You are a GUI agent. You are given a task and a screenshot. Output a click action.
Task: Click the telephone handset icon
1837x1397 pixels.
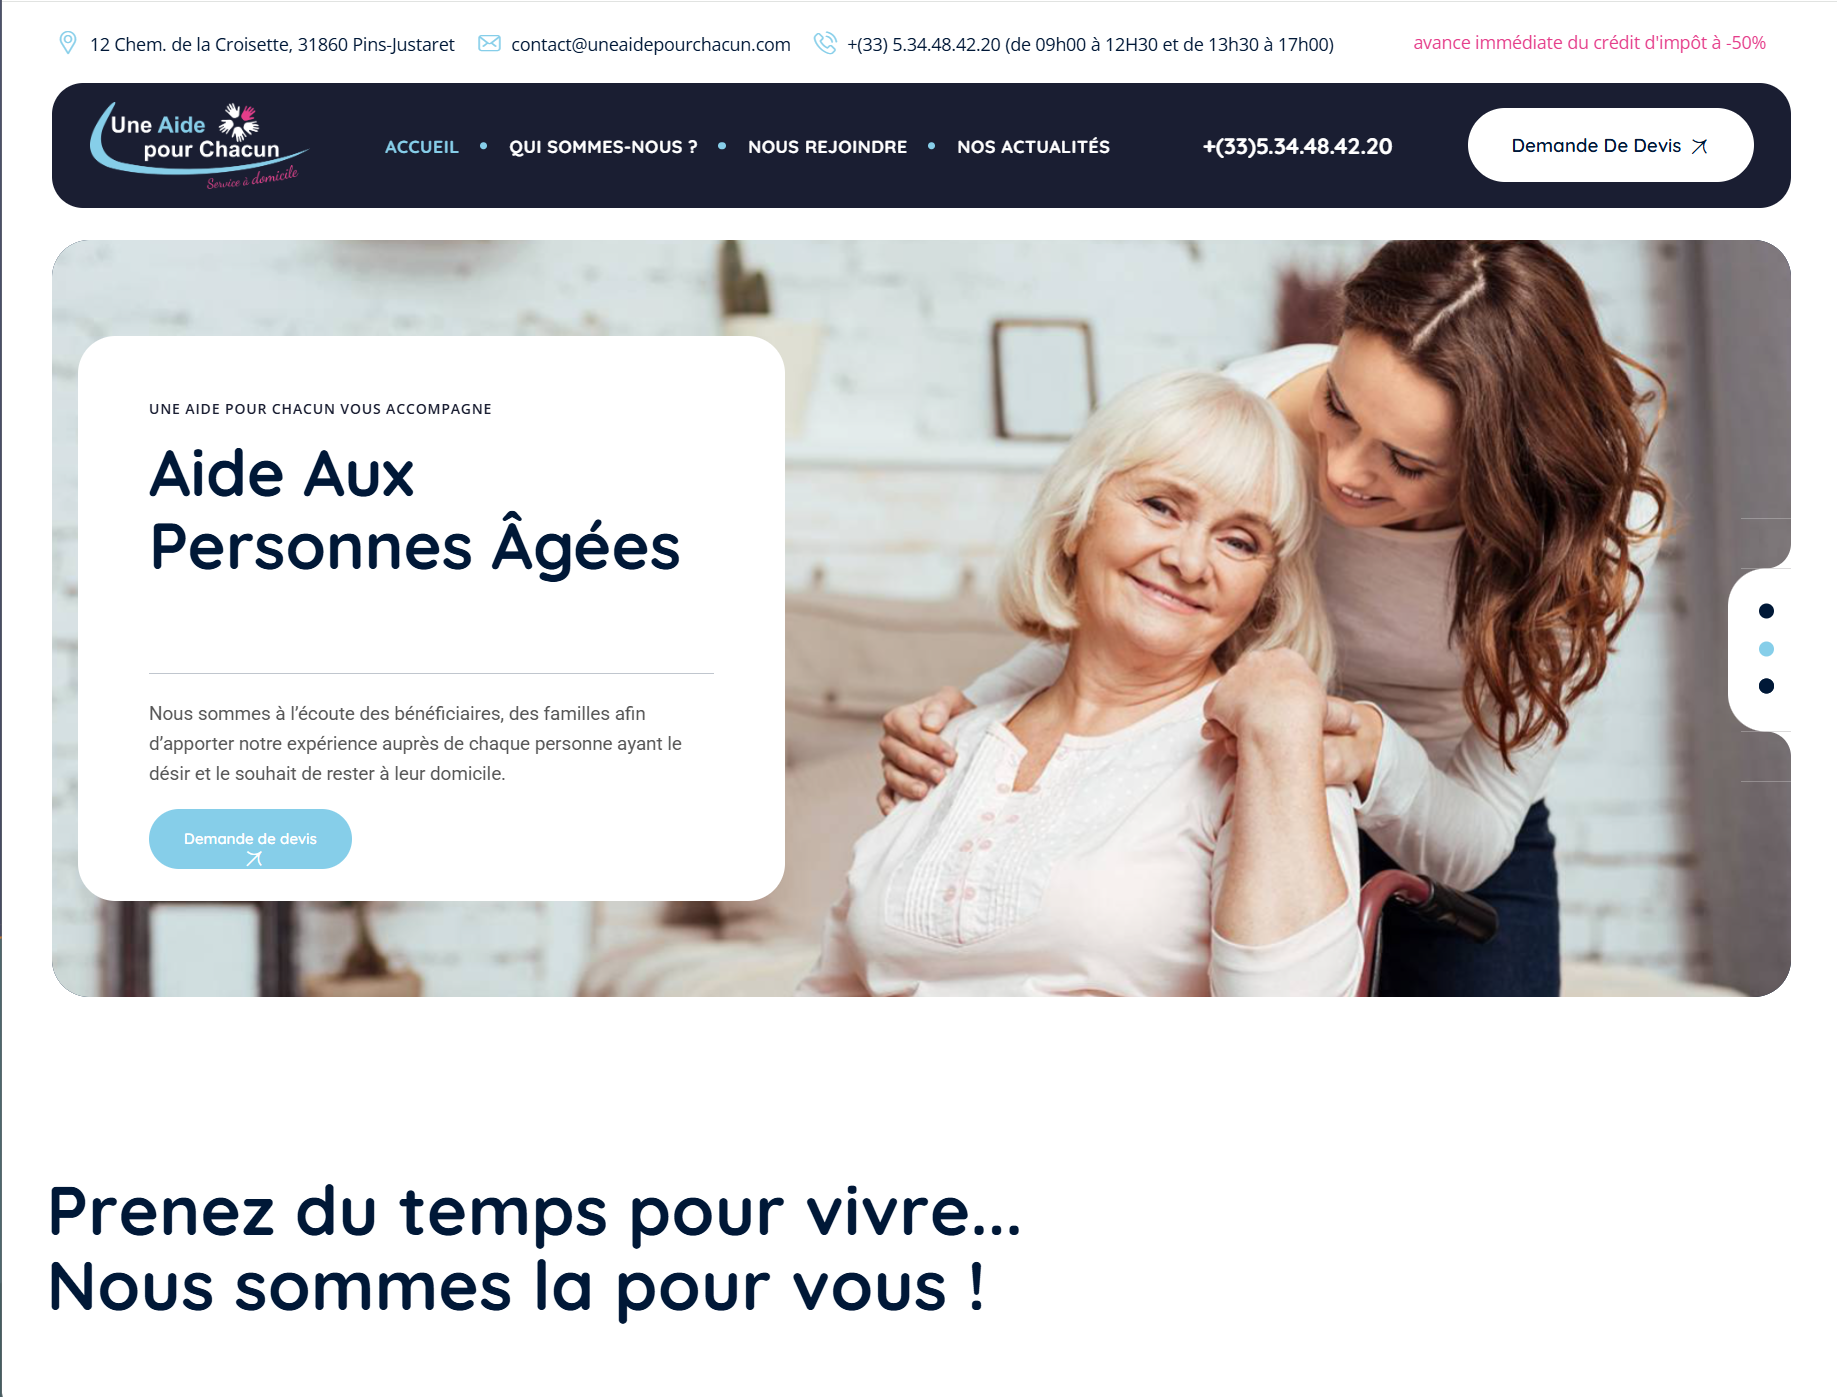[825, 43]
